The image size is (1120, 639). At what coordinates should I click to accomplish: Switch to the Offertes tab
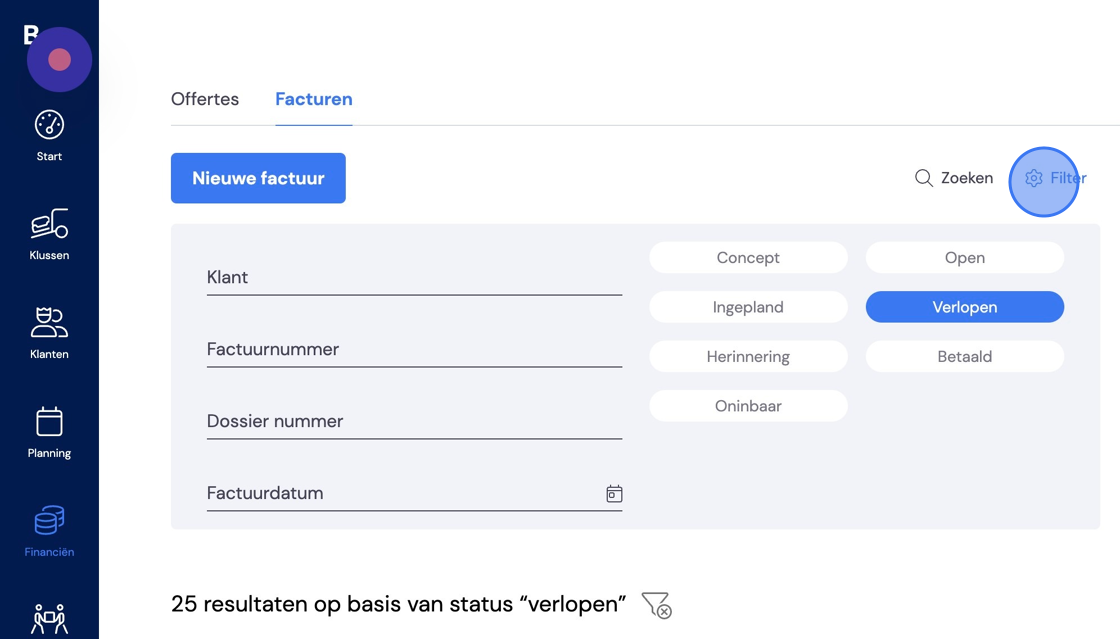point(205,99)
